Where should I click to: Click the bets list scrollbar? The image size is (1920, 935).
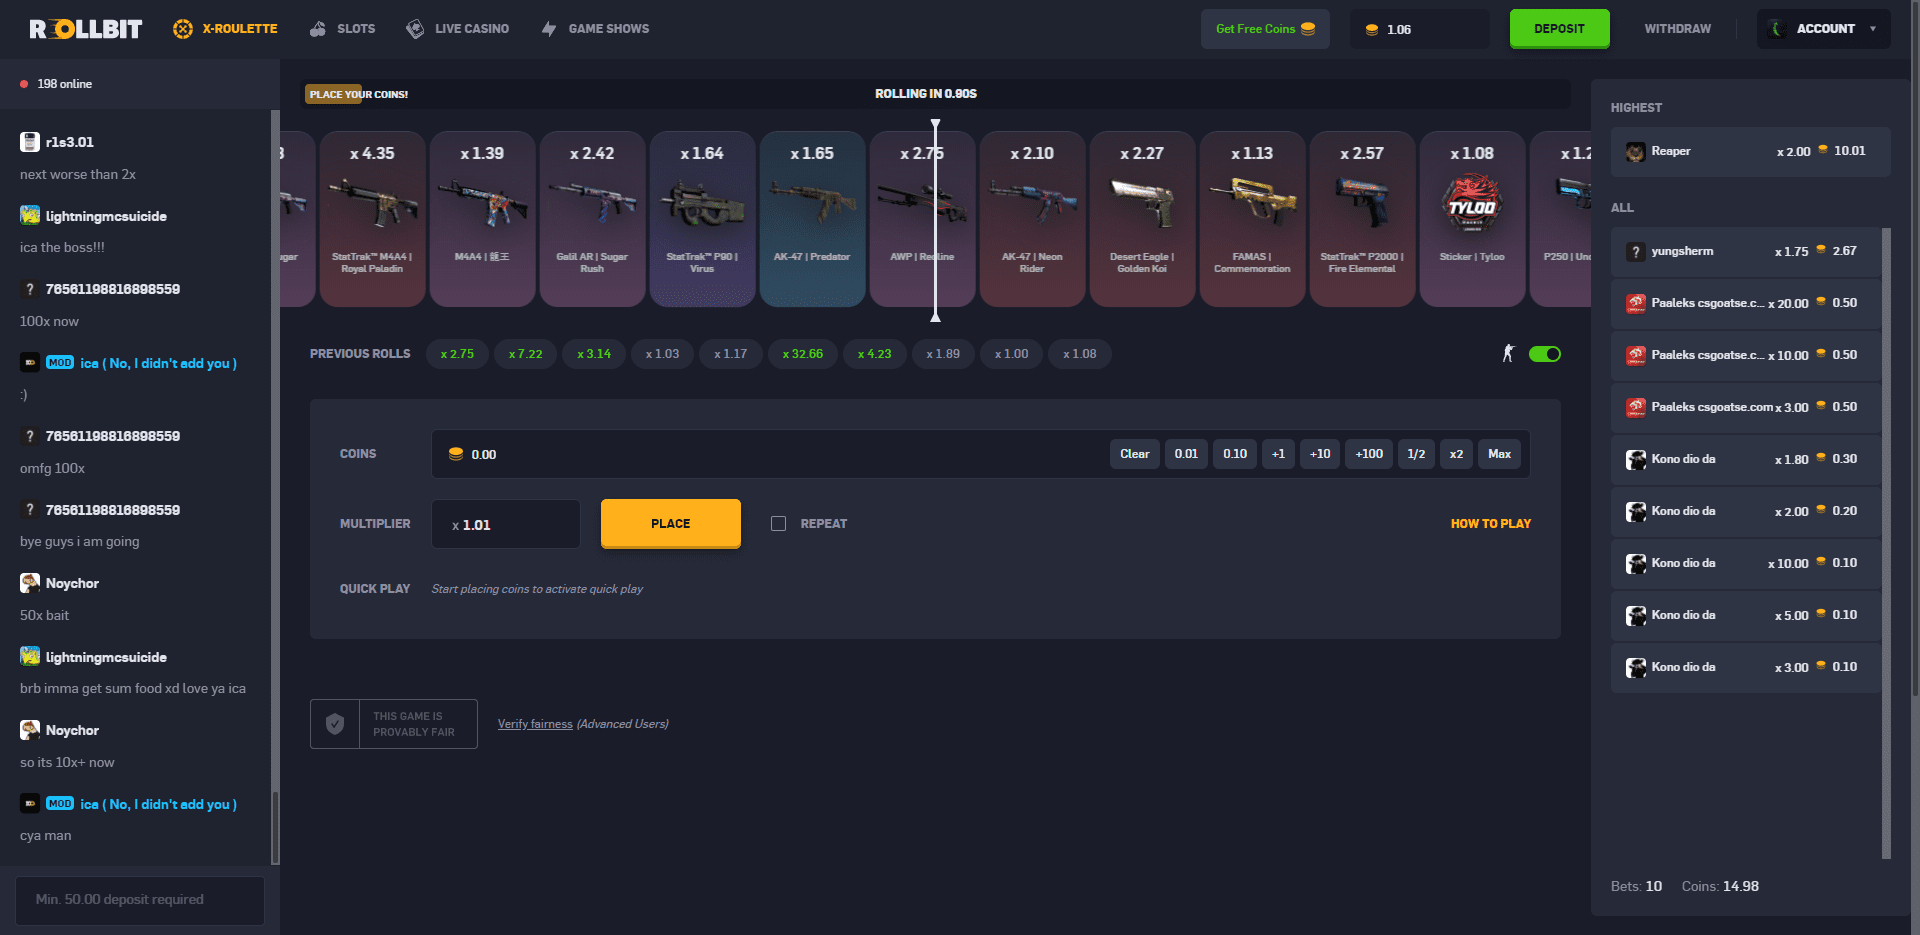tap(1886, 543)
